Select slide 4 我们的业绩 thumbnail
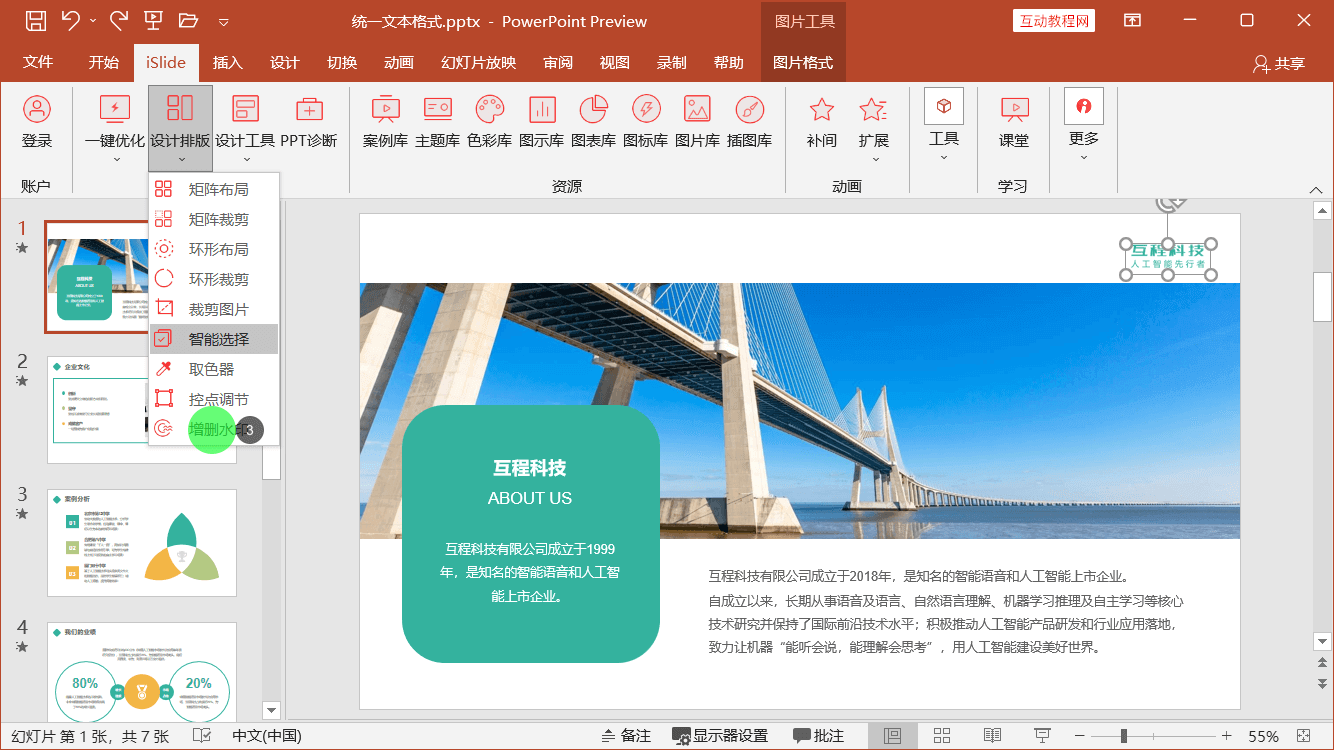 tap(142, 670)
